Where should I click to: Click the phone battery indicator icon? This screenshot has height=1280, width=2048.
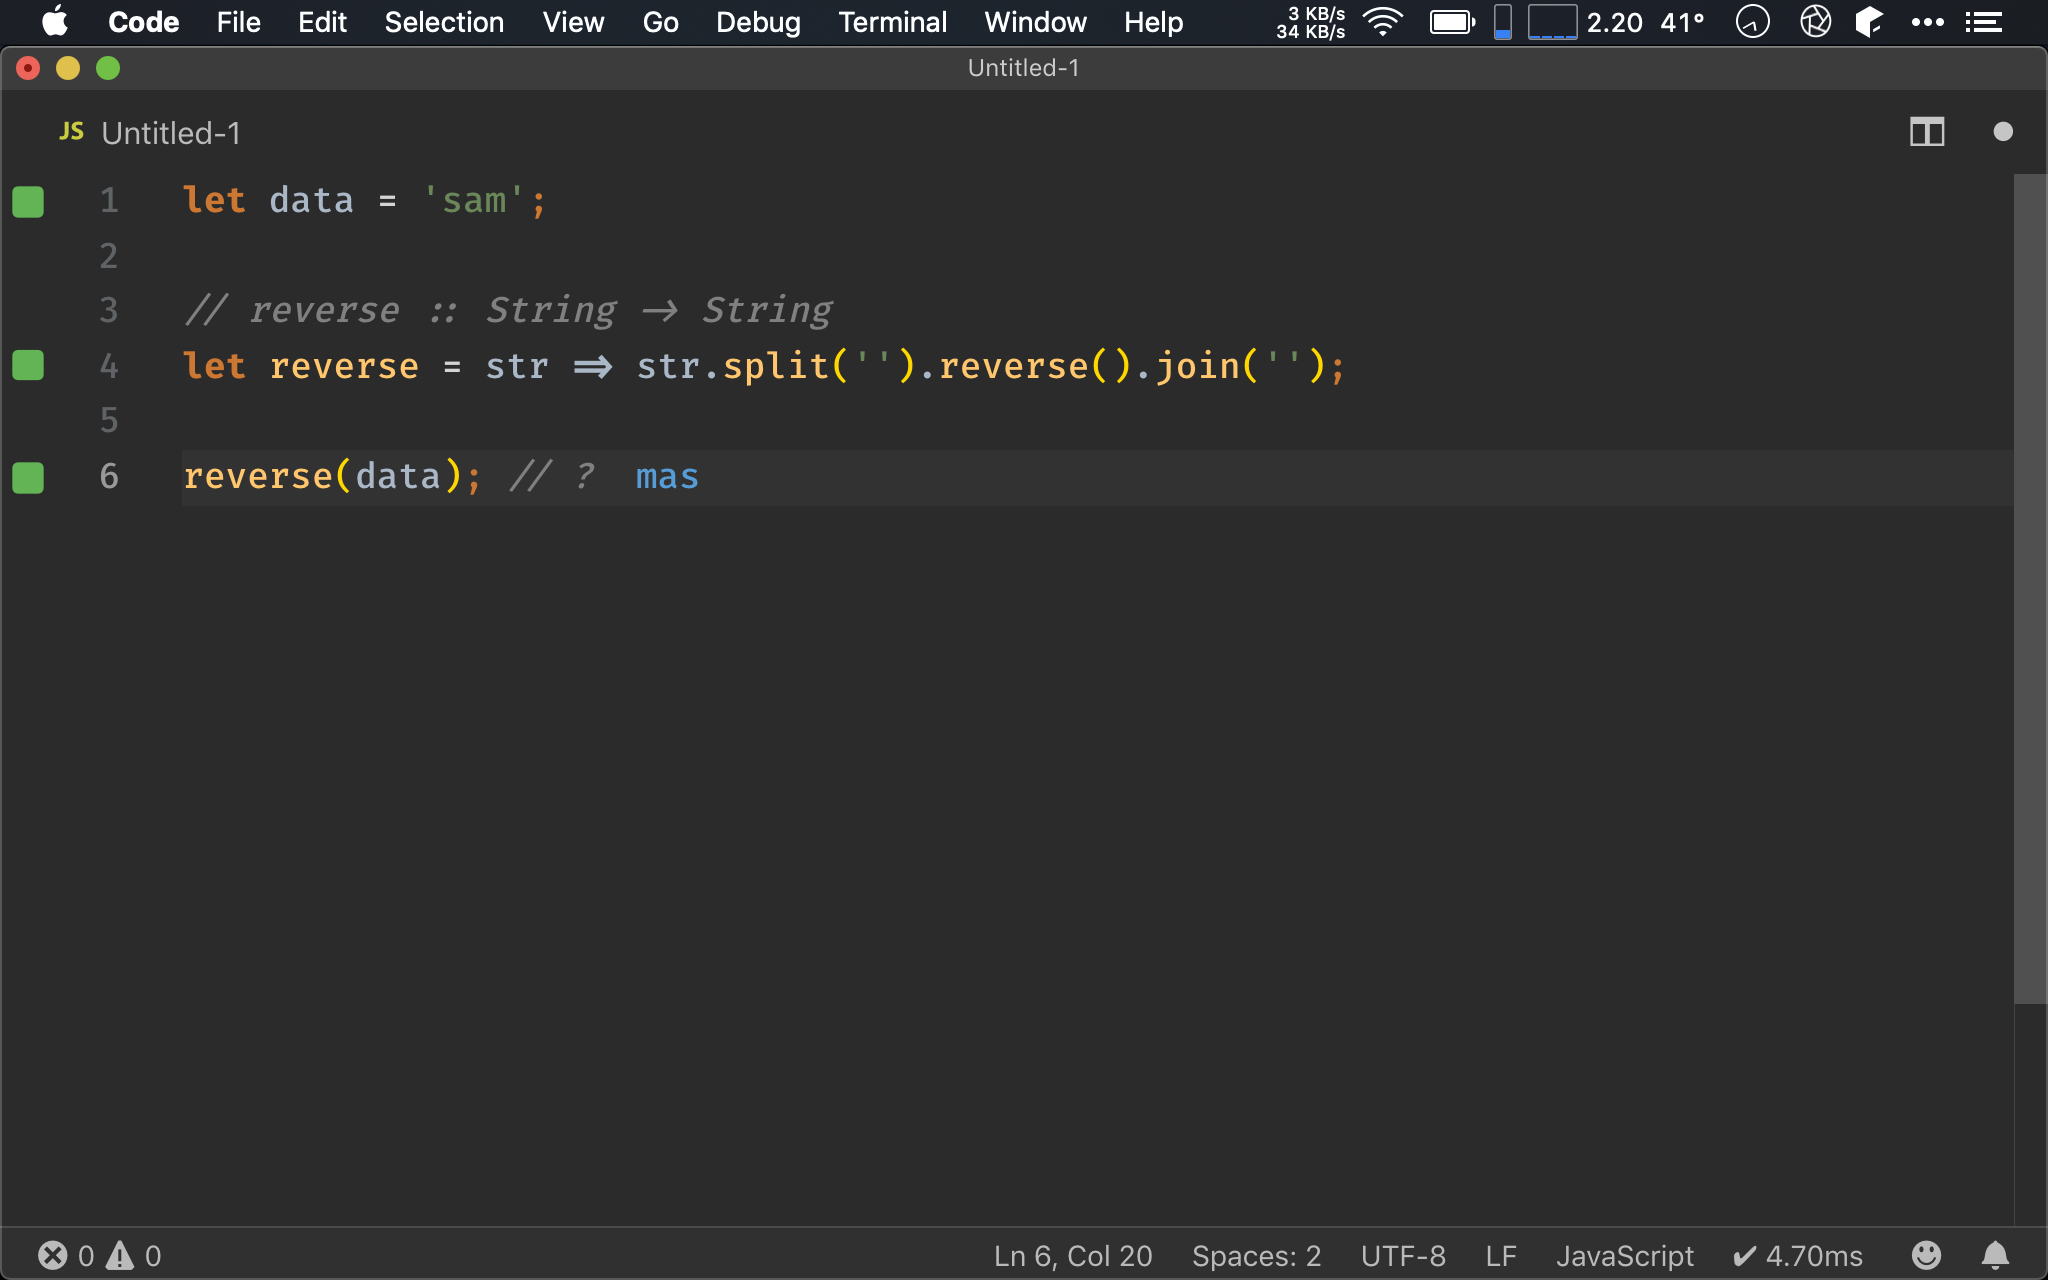(x=1502, y=22)
